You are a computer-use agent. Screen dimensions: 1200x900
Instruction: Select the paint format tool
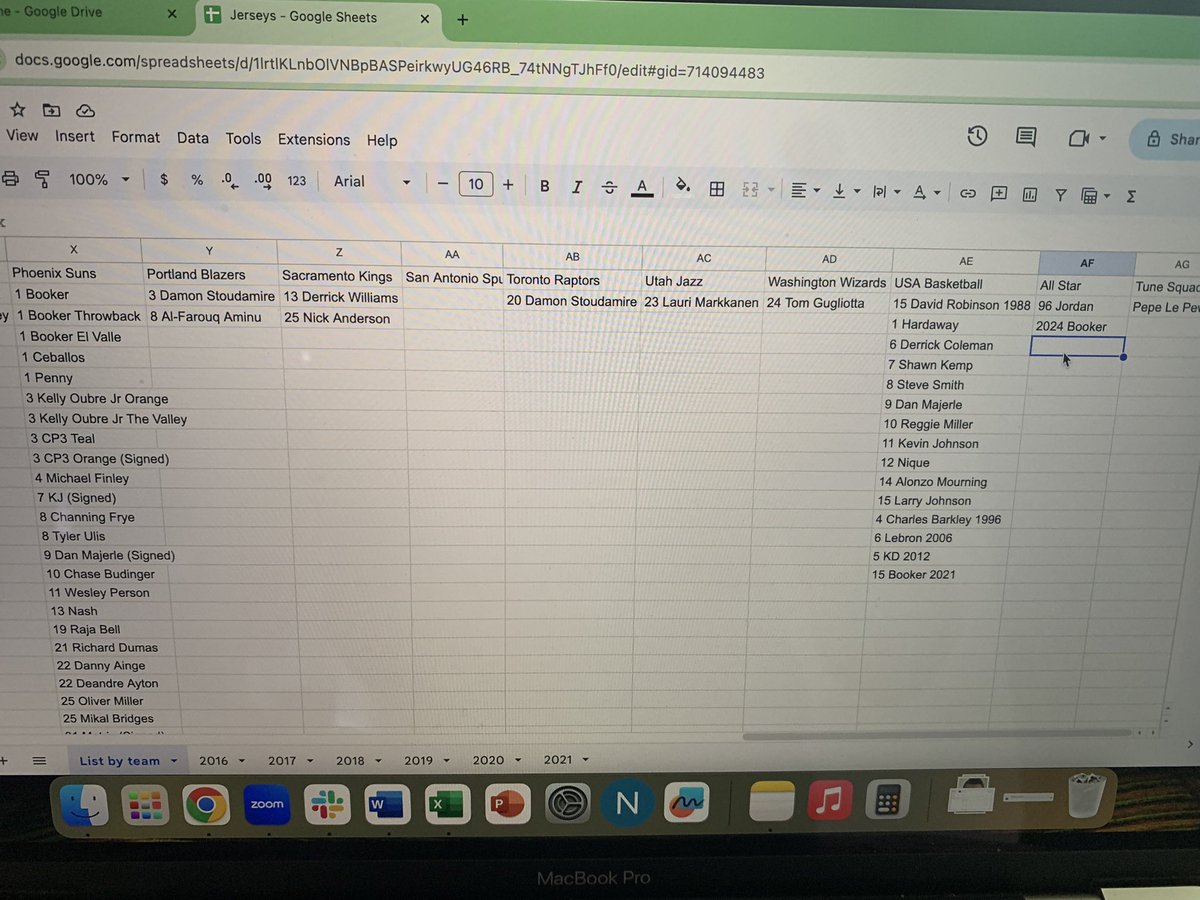42,179
